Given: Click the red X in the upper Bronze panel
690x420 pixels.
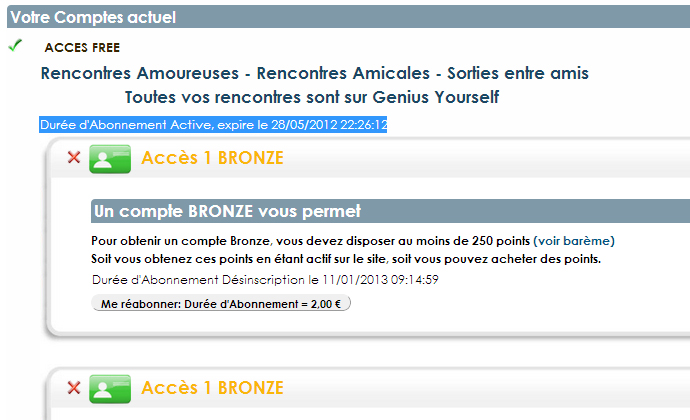Looking at the screenshot, I should point(74,157).
